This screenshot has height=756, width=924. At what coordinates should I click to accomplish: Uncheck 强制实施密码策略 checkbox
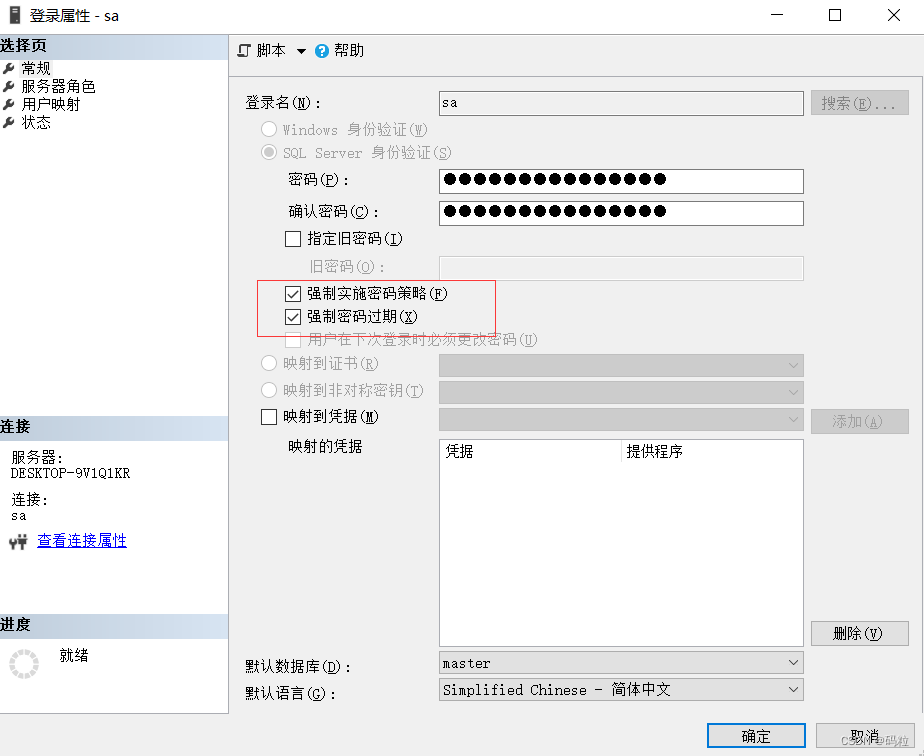(x=293, y=293)
